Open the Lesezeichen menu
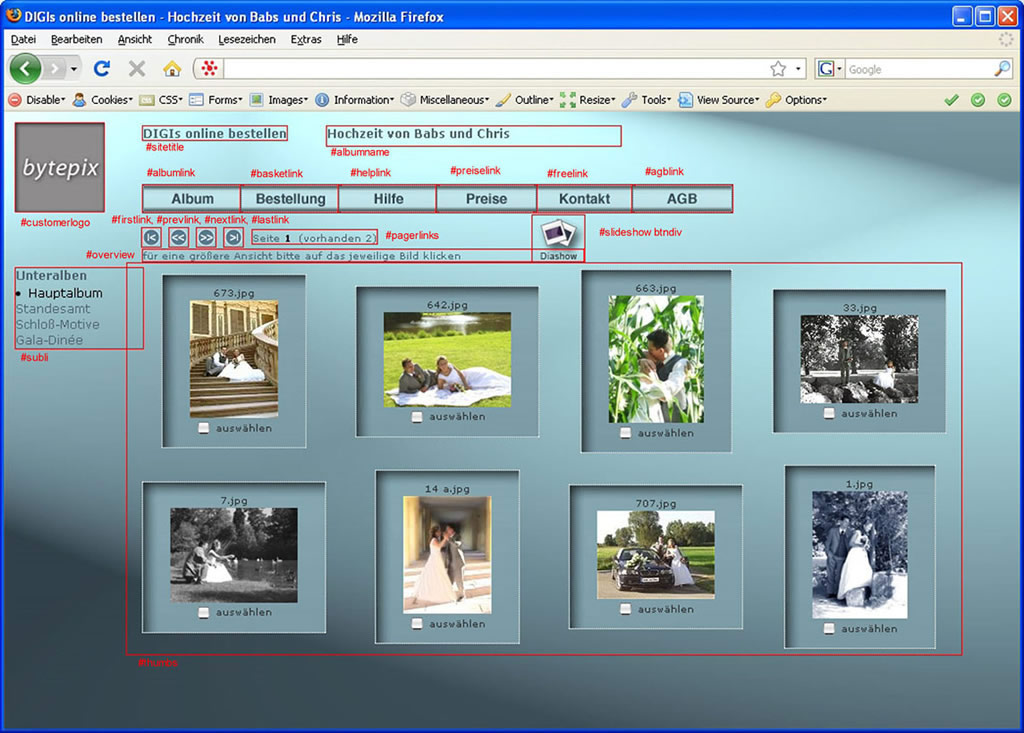 247,39
